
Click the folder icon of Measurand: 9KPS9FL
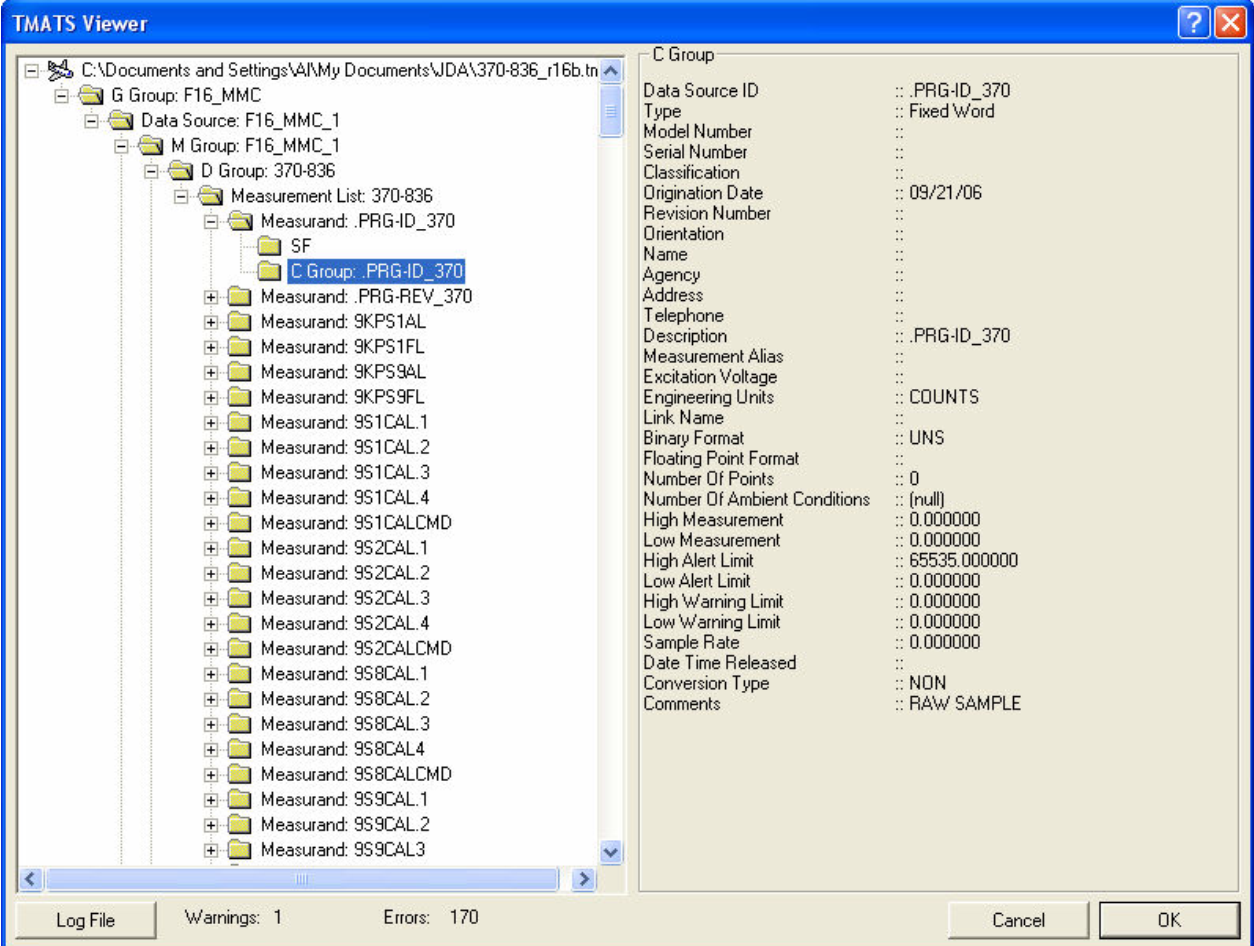(240, 397)
